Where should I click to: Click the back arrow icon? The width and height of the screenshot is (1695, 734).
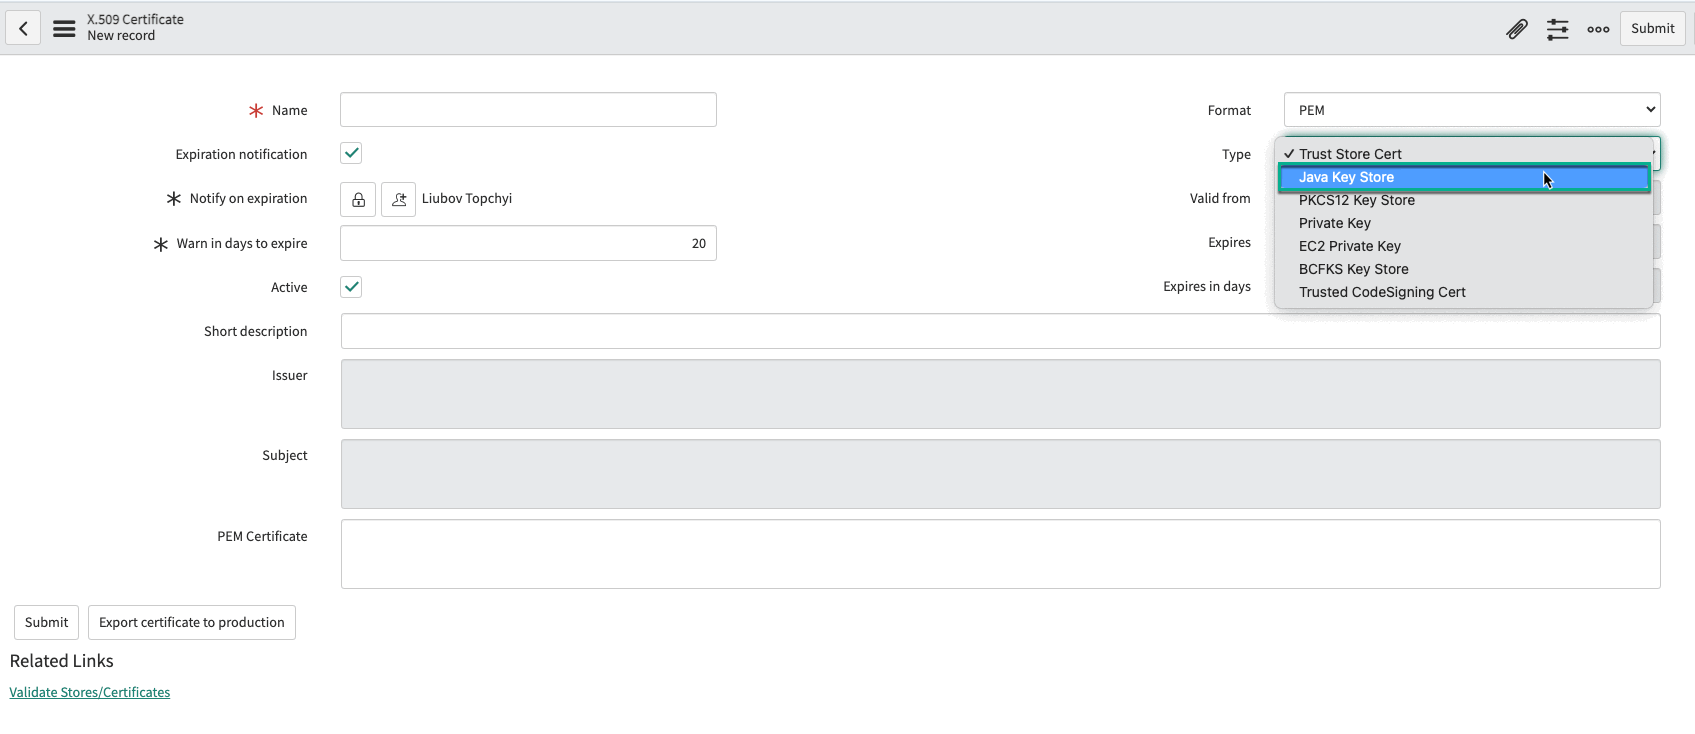tap(23, 28)
